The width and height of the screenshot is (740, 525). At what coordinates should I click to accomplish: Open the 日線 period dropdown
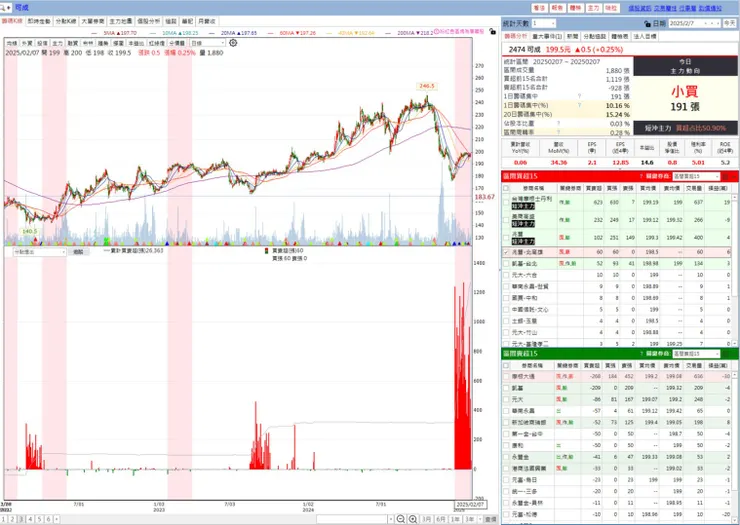pyautogui.click(x=208, y=43)
